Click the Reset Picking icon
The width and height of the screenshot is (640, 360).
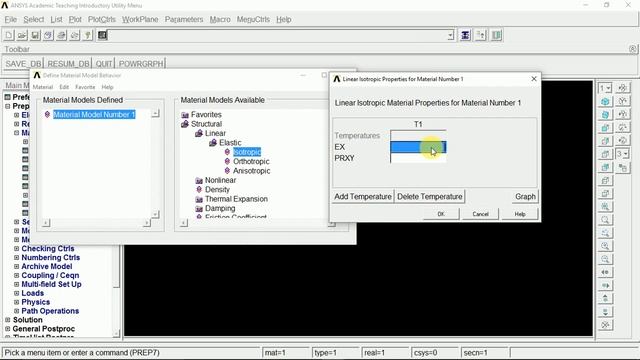point(480,35)
